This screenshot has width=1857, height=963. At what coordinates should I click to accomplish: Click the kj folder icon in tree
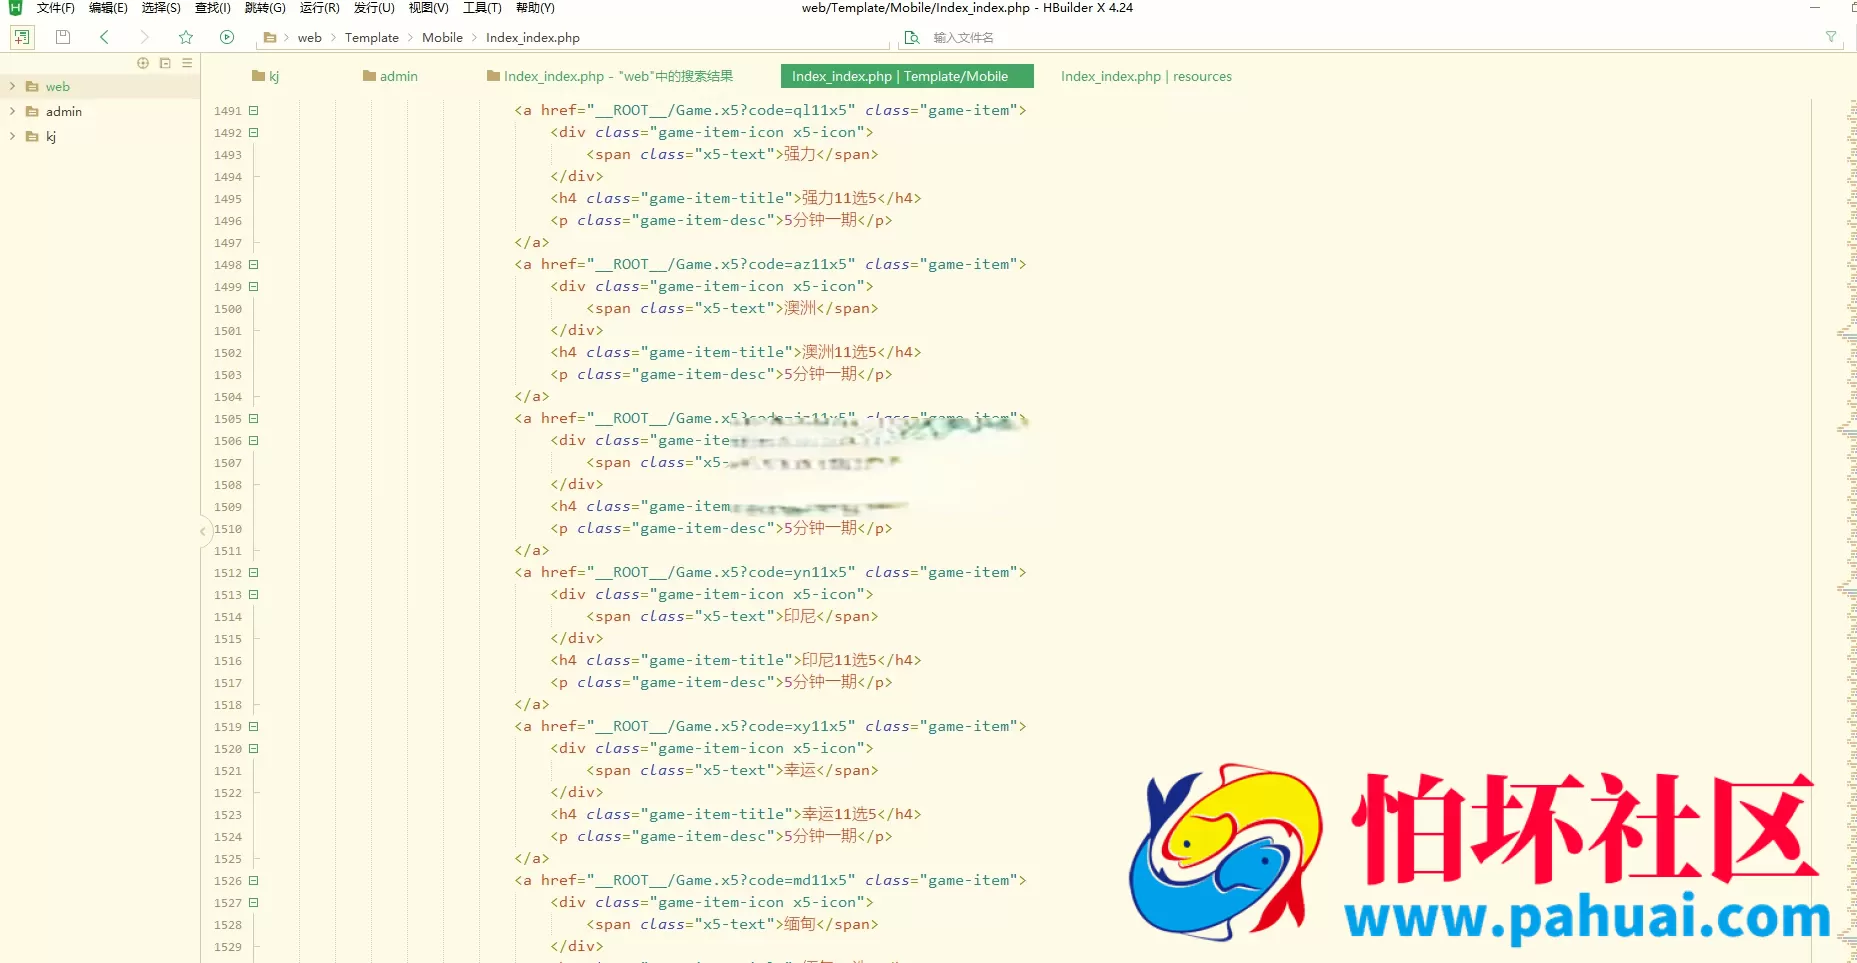coord(32,137)
